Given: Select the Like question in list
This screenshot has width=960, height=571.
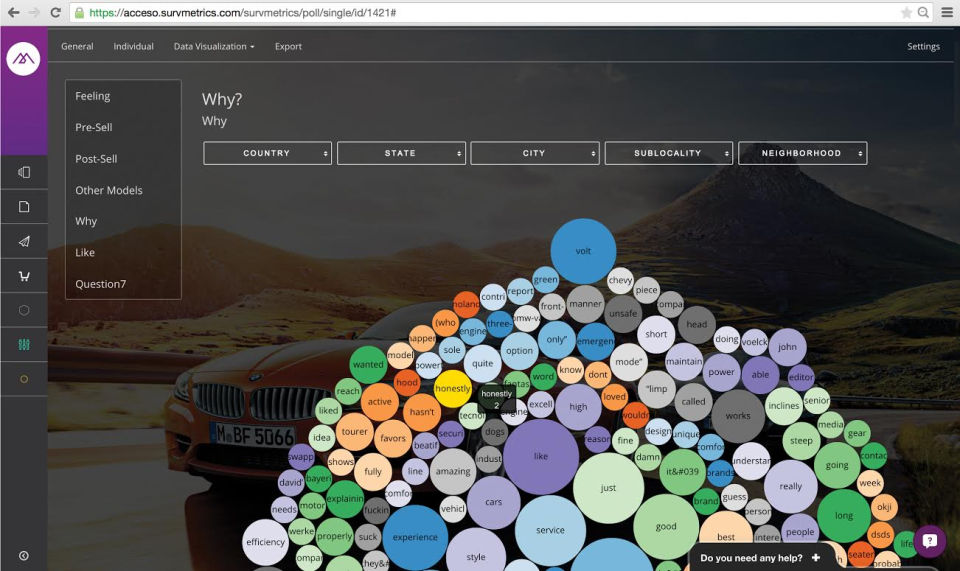Looking at the screenshot, I should 85,252.
